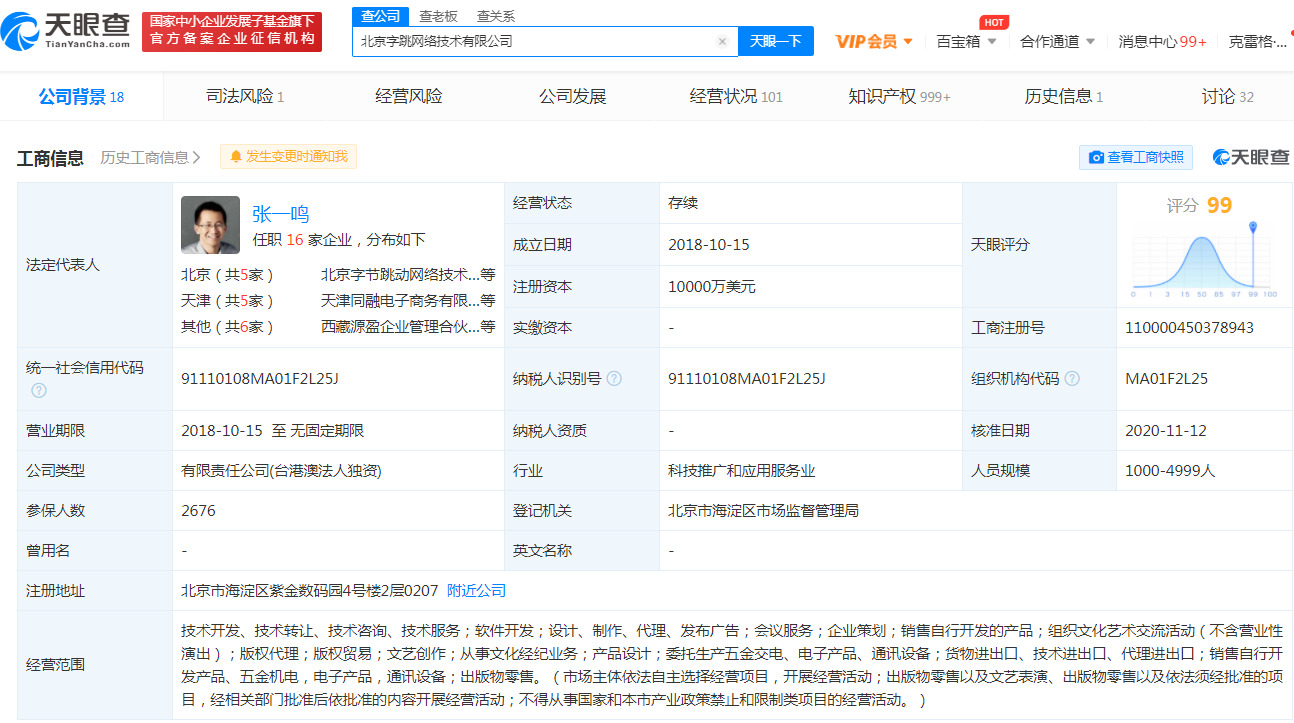Open 张一鸣 name link
The width and height of the screenshot is (1294, 723).
coord(280,214)
